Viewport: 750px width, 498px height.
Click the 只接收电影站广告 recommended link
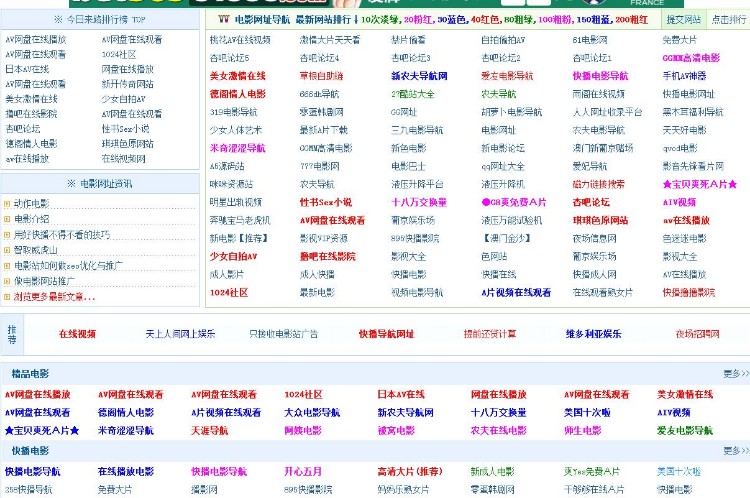[283, 334]
